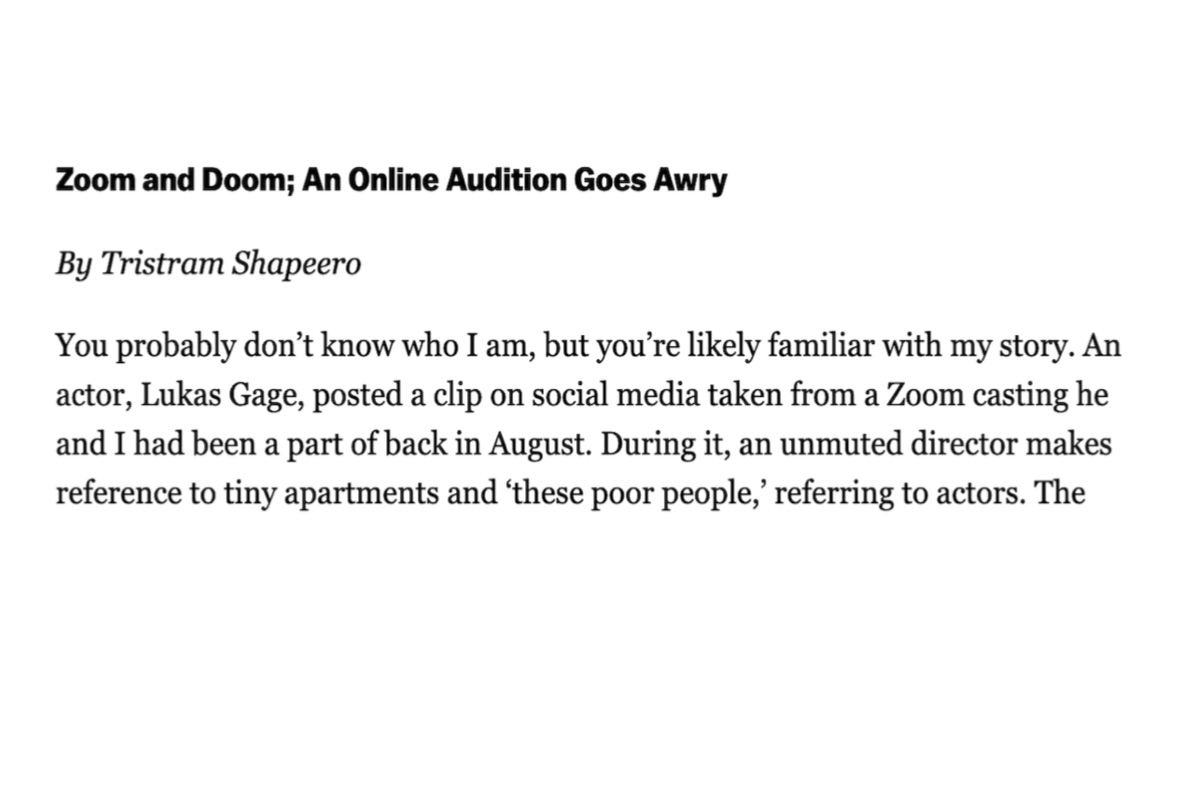
Task: Click the headline "Zoom and Doom" title
Action: pyautogui.click(x=390, y=182)
